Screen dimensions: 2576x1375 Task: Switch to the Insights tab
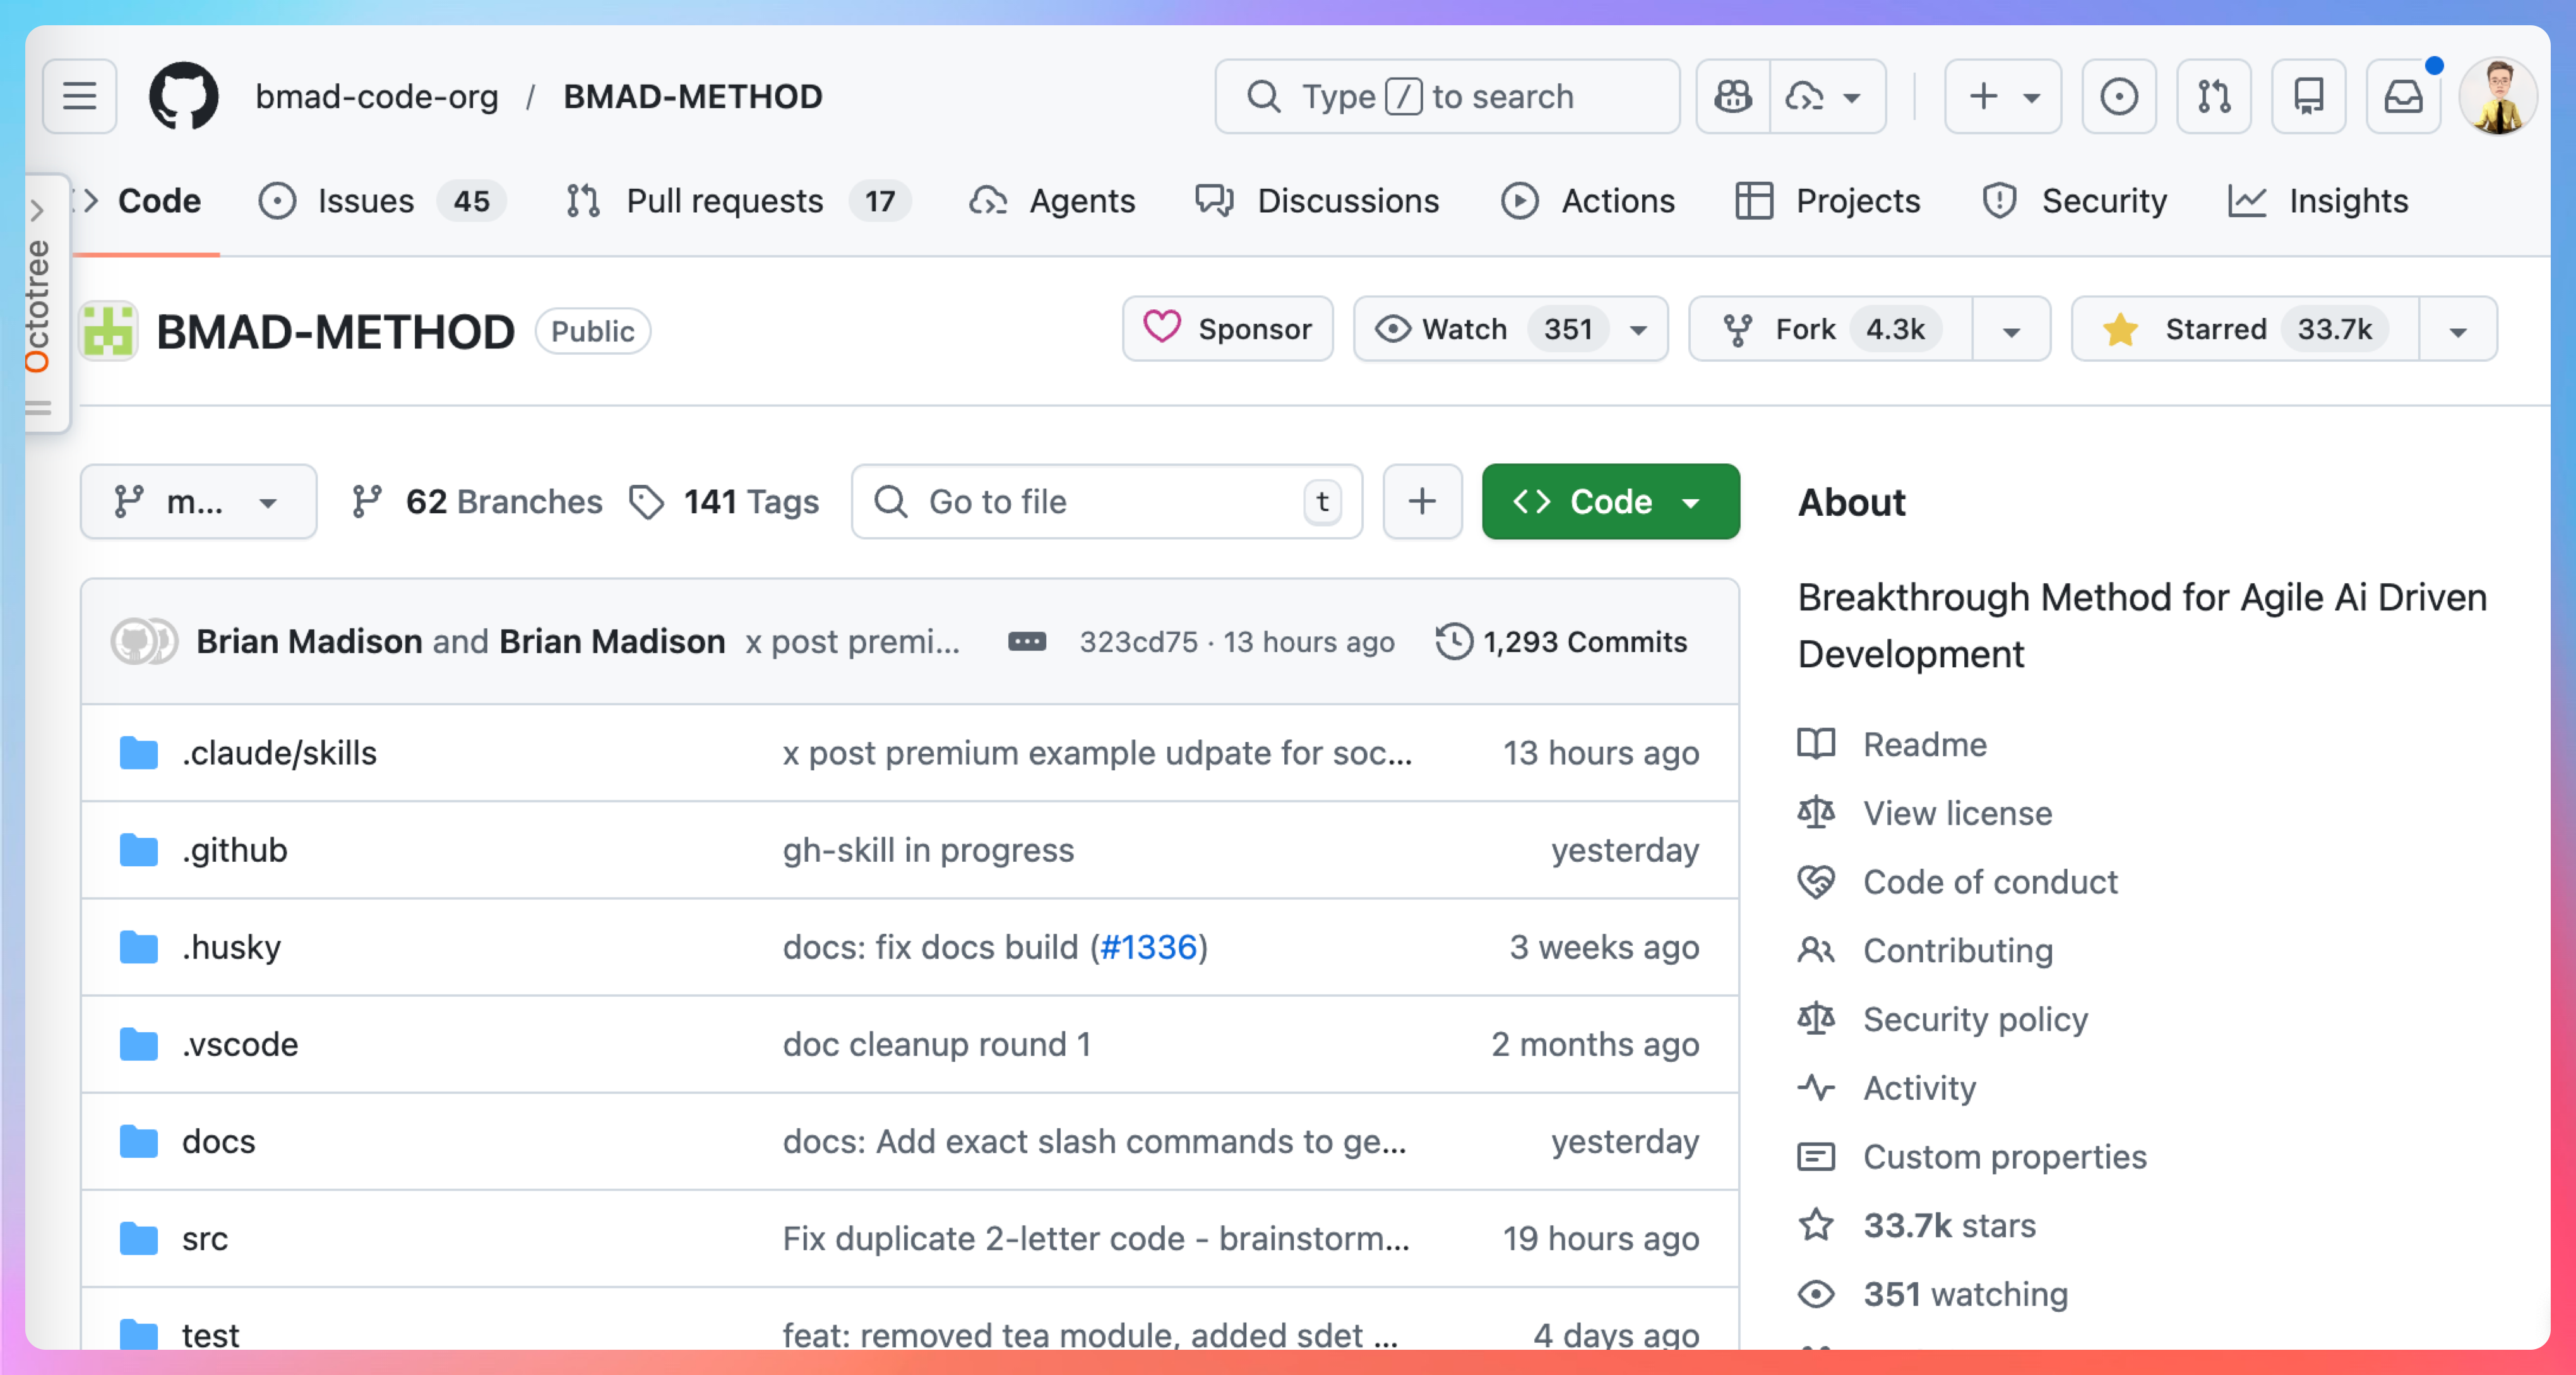click(2347, 201)
